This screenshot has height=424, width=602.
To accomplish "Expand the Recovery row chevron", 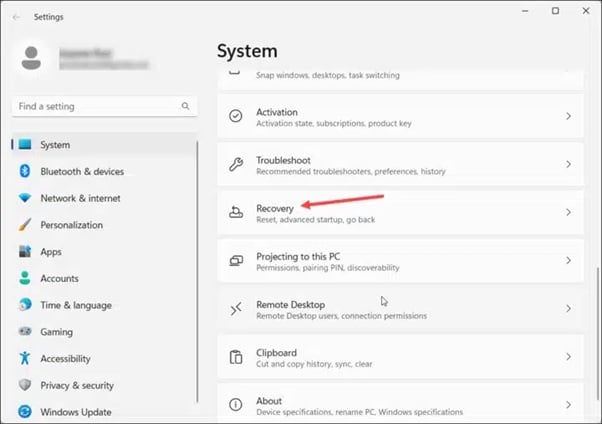I will coord(569,212).
